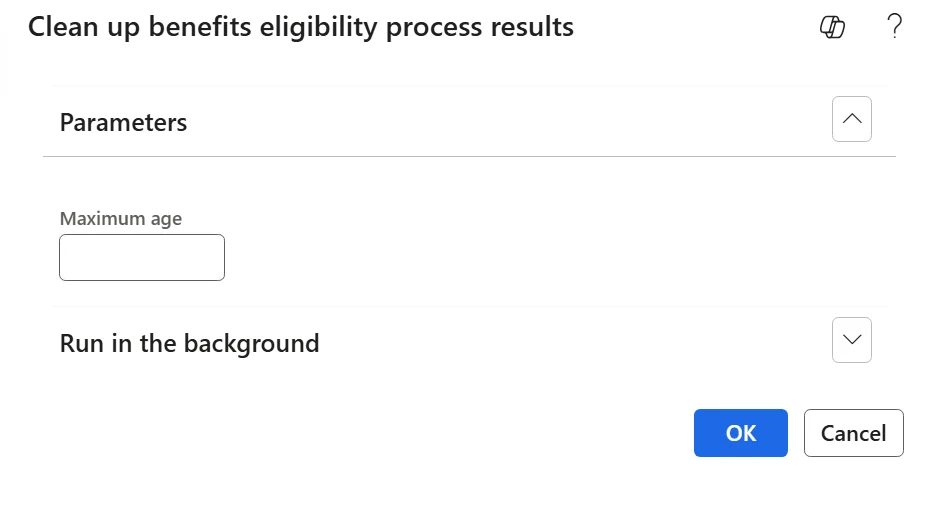This screenshot has width=929, height=511.
Task: Select the empty box under Maximum age
Action: [142, 257]
